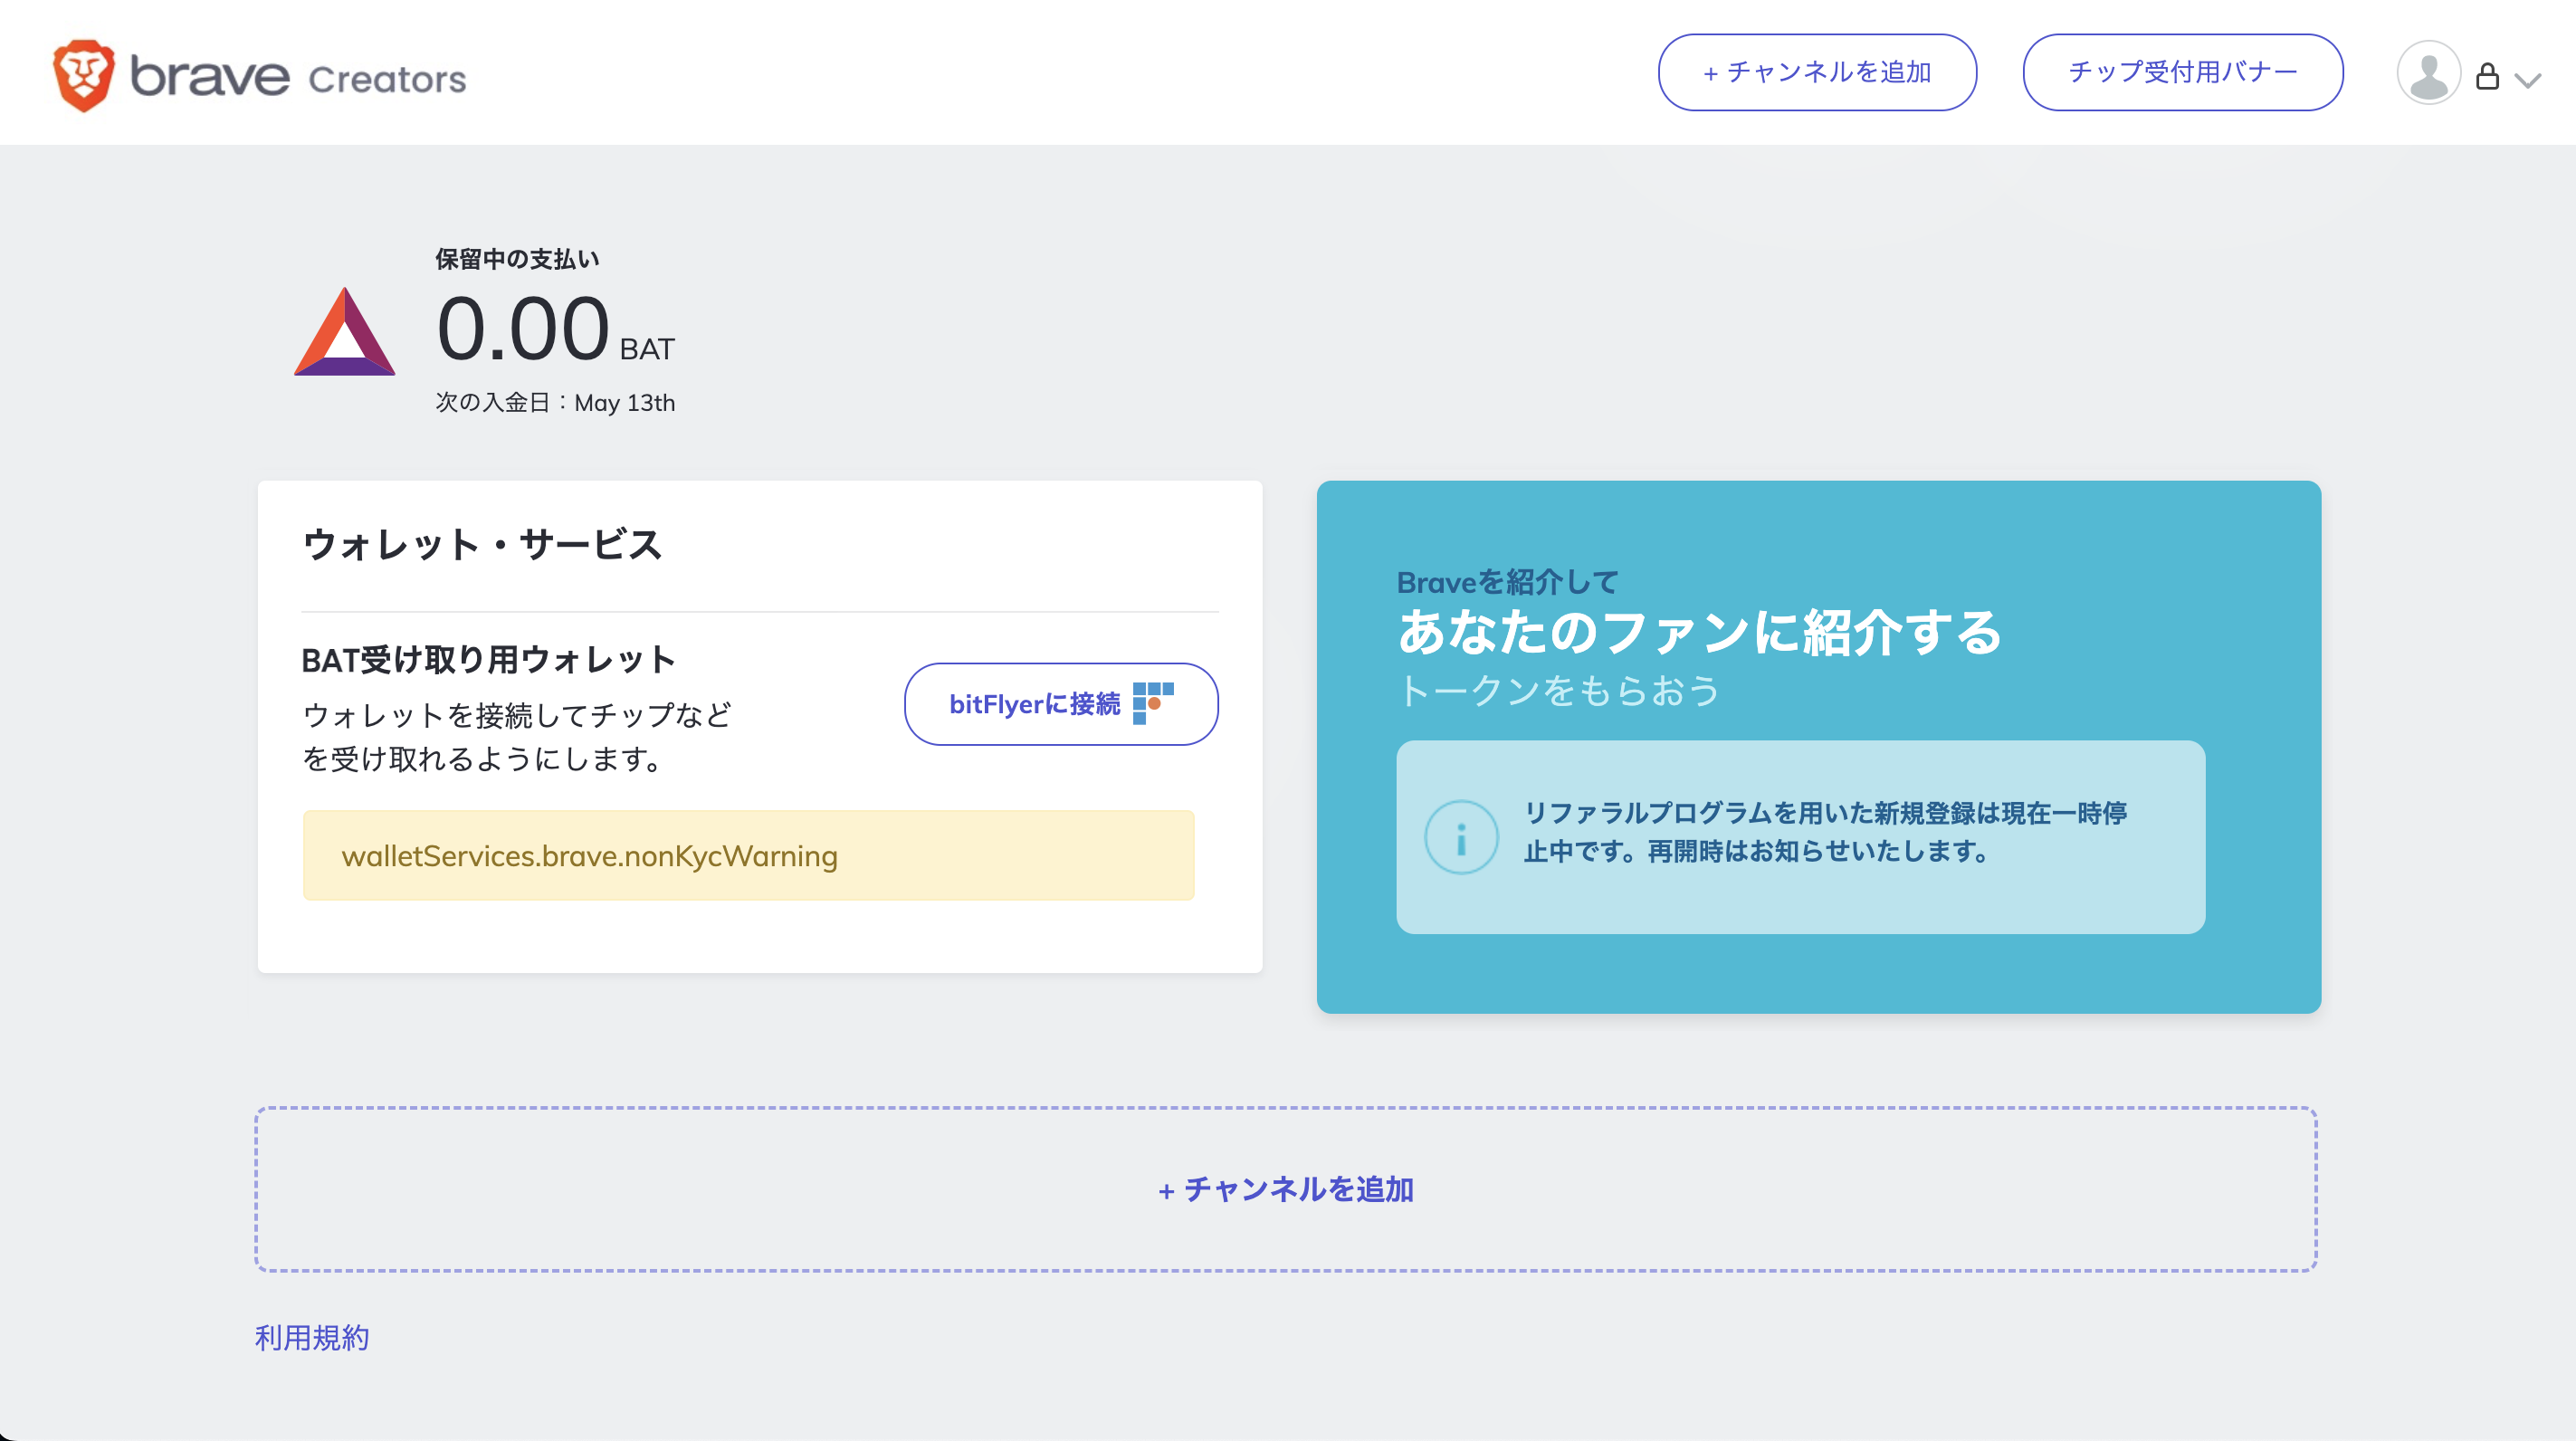
Task: Click the walletServices.brave.nonKycWarning banner
Action: click(749, 856)
